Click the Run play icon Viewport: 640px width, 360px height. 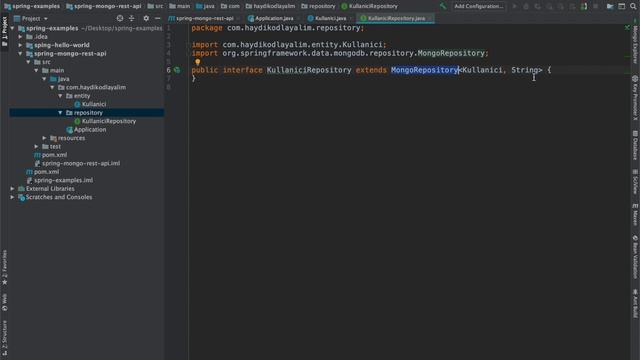pos(514,6)
